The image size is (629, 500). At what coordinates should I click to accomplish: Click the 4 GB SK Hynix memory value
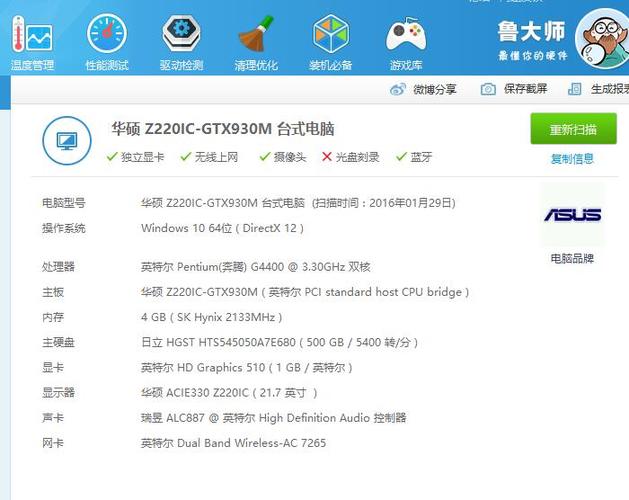(211, 317)
